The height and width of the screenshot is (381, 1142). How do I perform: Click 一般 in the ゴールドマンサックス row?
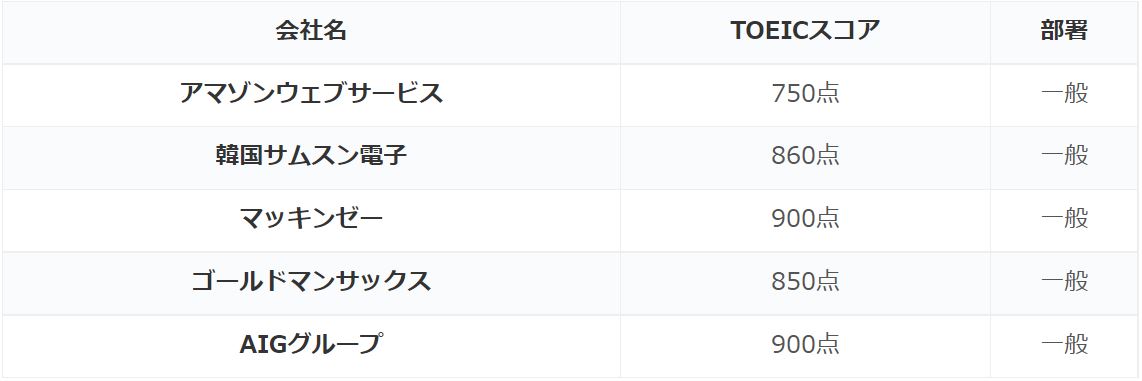pyautogui.click(x=1064, y=282)
